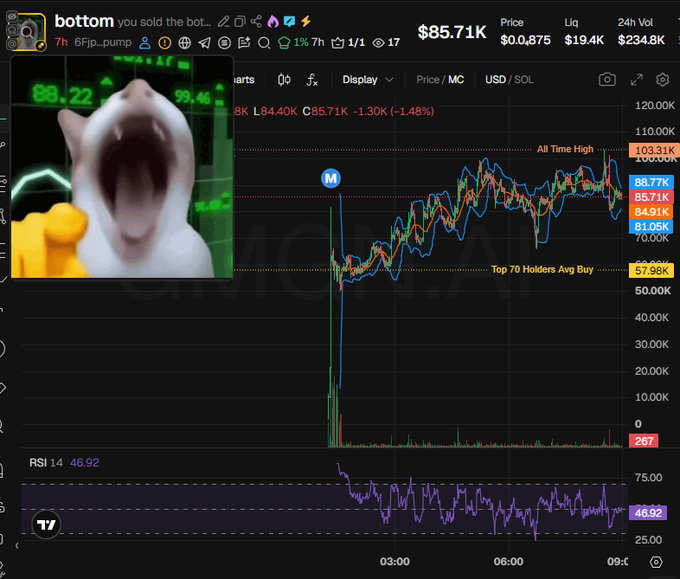The width and height of the screenshot is (680, 579).
Task: Click the 103.31K all-time-high price tag
Action: [x=654, y=150]
